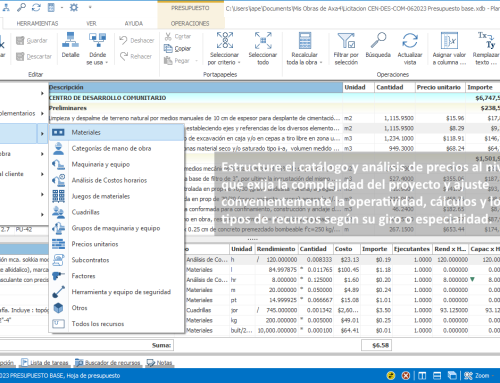This screenshot has height=383, width=500.
Task: Select CENTRO DE DESARROLLO COMUNITARIO row
Action: [x=274, y=98]
